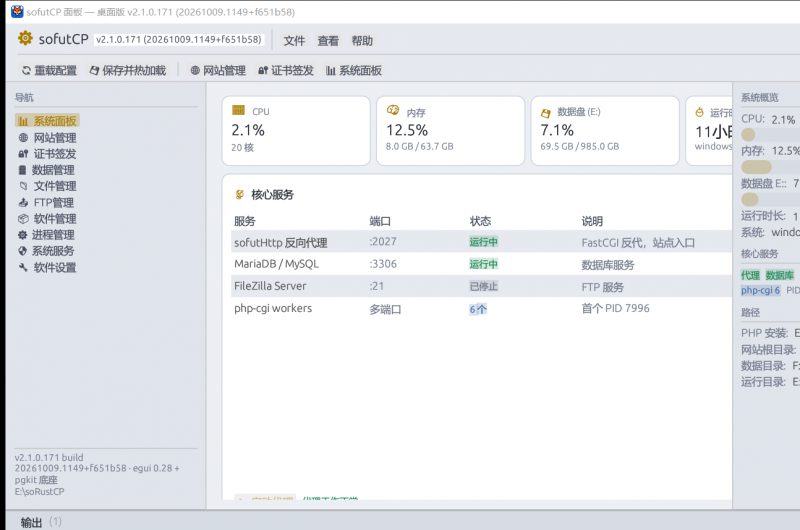800x530 pixels.
Task: Click the 2.1% value on the CPU card
Action: click(x=248, y=131)
